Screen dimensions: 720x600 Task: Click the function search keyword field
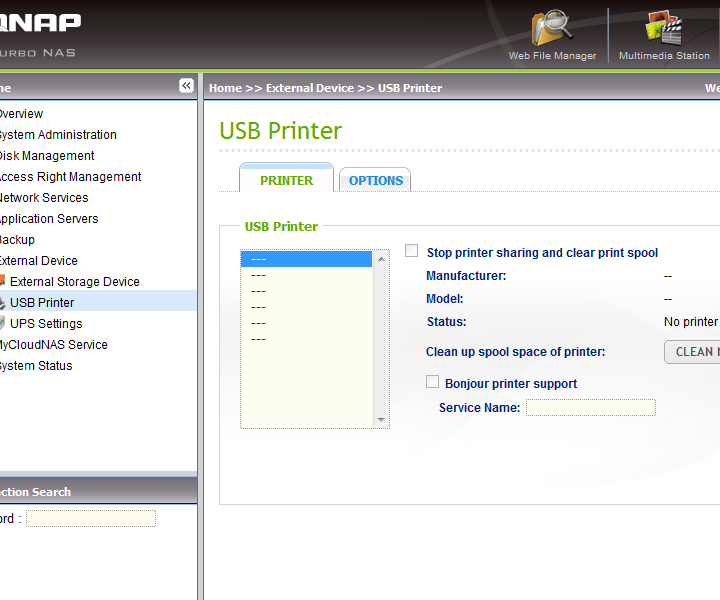coord(90,519)
